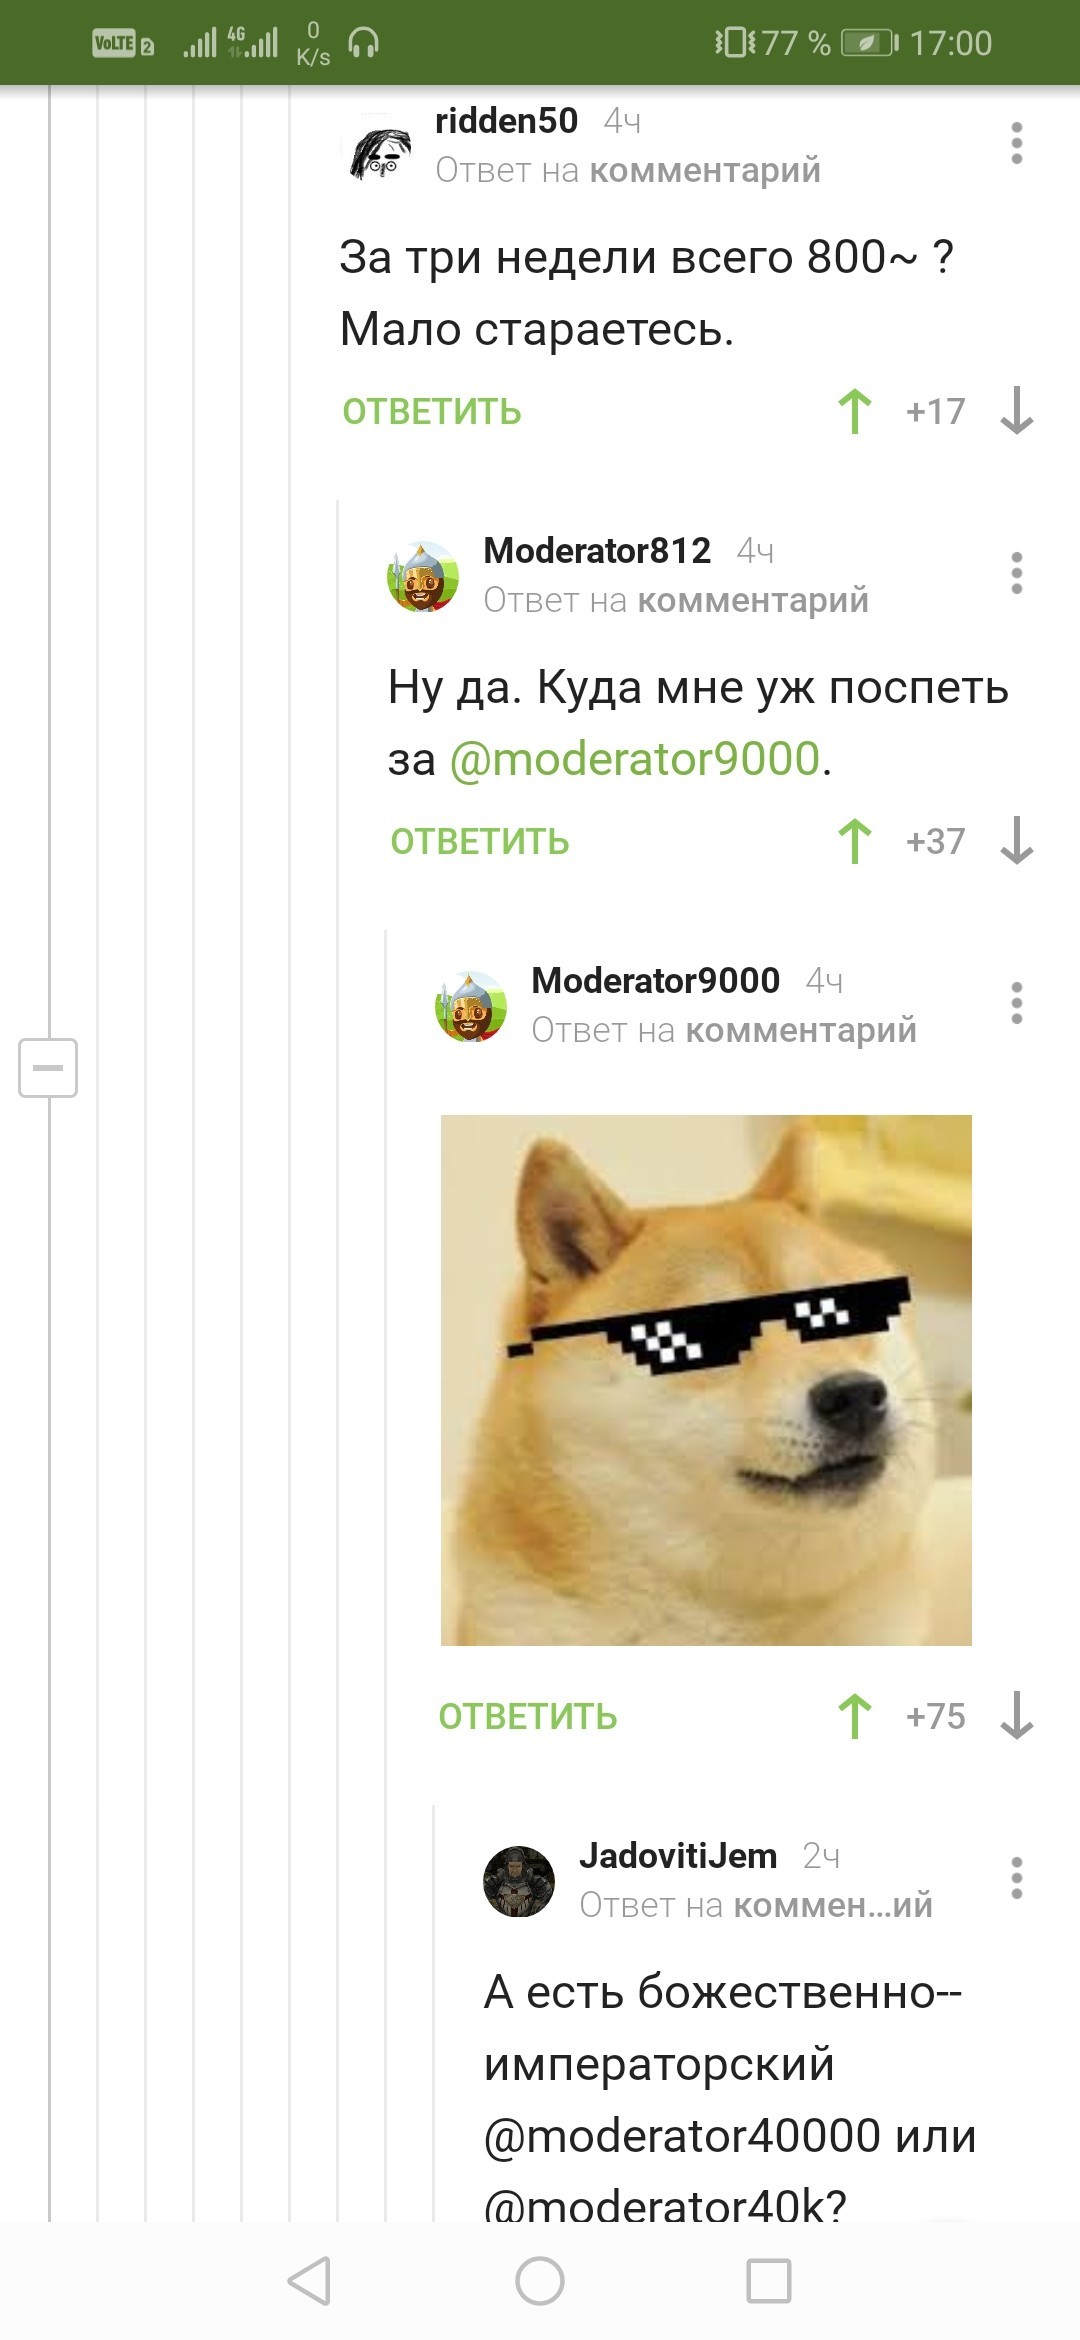Screen dimensions: 1080x2340
Task: Open ridden50's avatar profile
Action: point(378,148)
